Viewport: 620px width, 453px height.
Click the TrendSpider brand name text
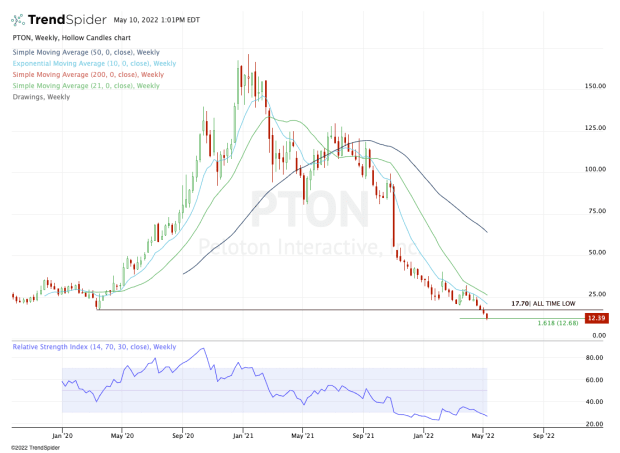67,20
